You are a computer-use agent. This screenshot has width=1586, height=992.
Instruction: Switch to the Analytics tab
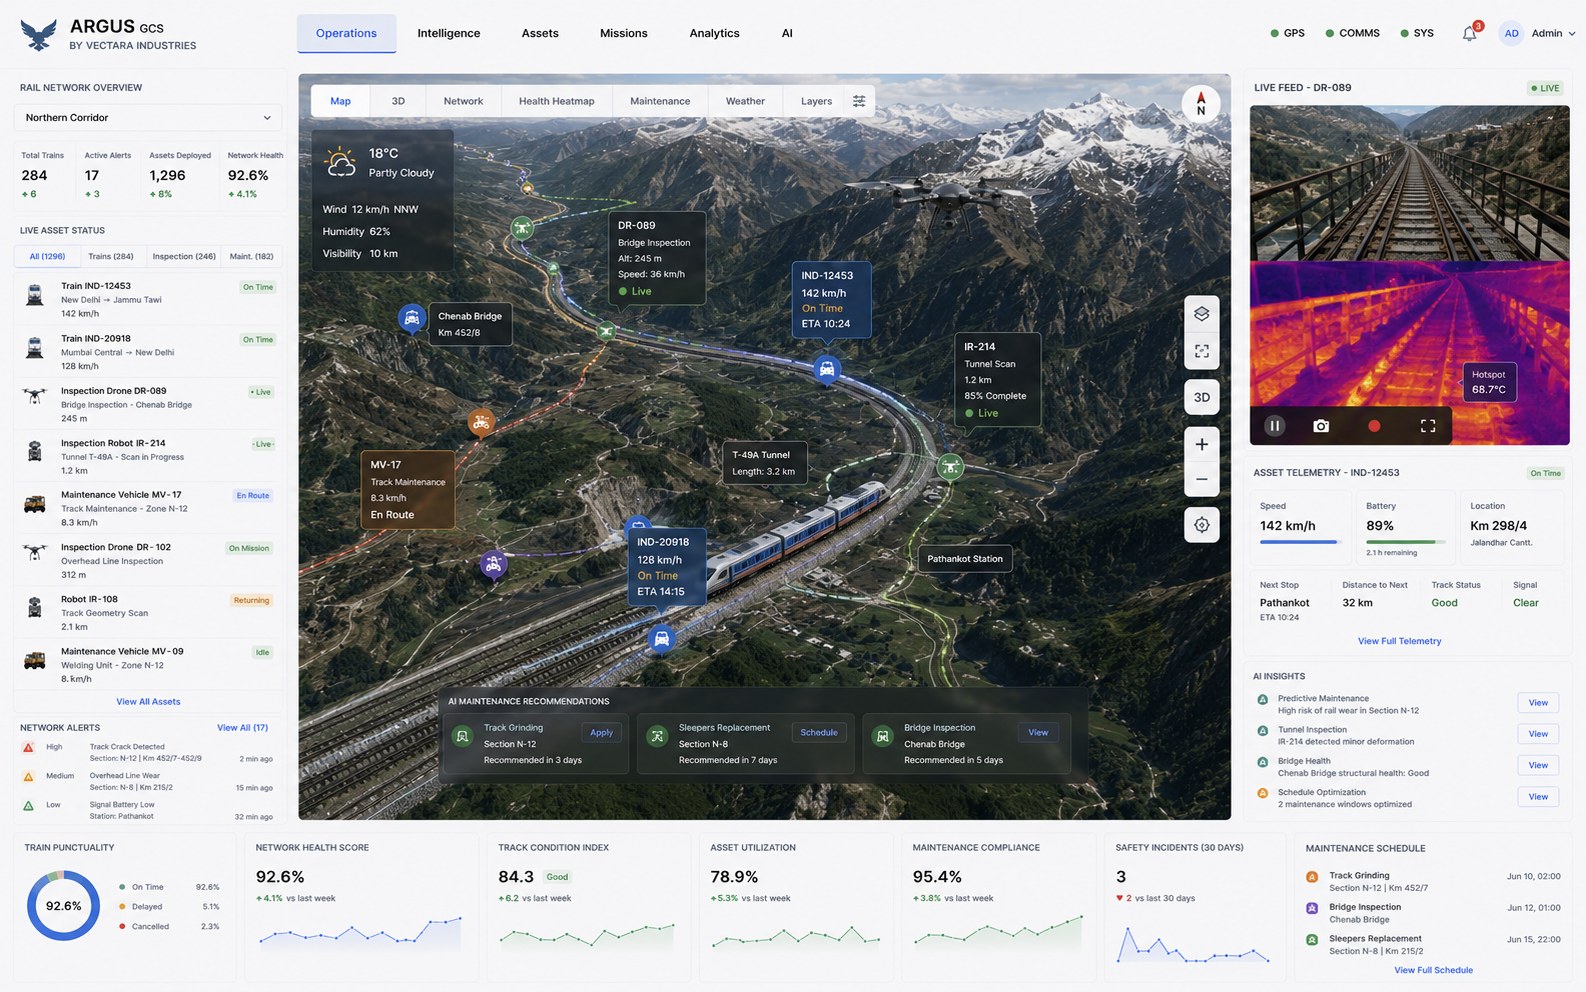pos(715,33)
